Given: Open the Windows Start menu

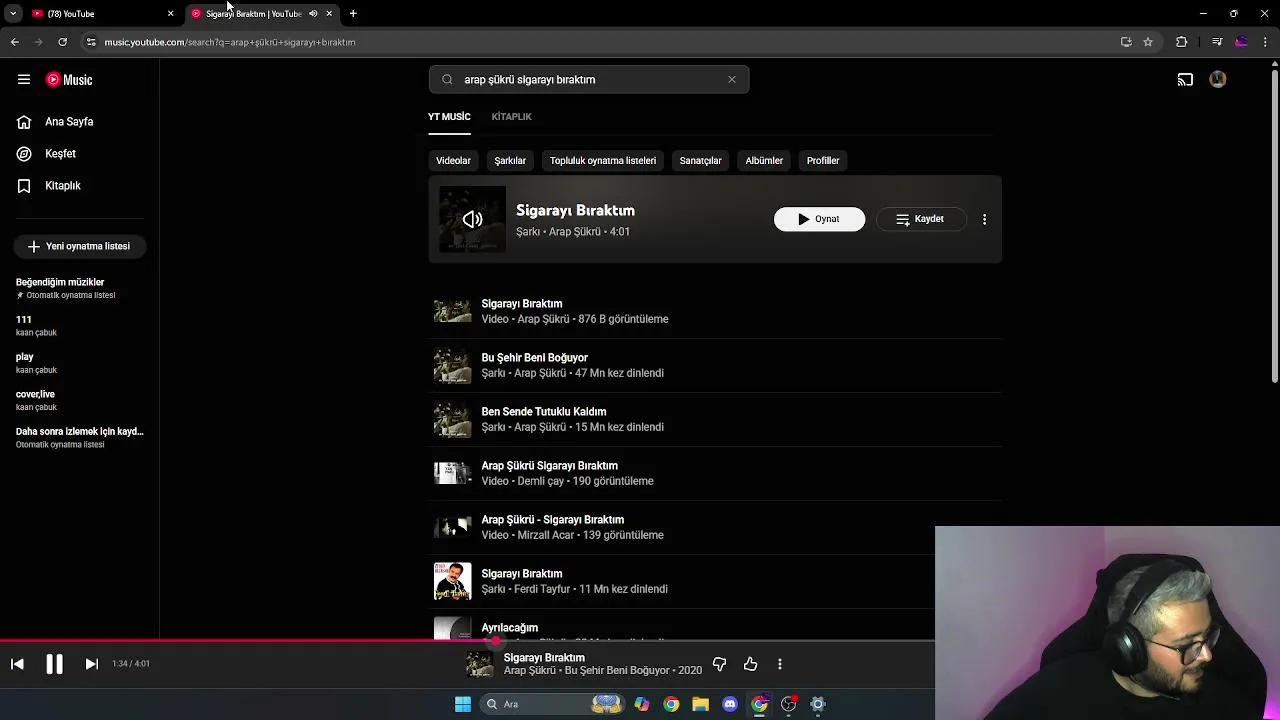Looking at the screenshot, I should (x=463, y=704).
